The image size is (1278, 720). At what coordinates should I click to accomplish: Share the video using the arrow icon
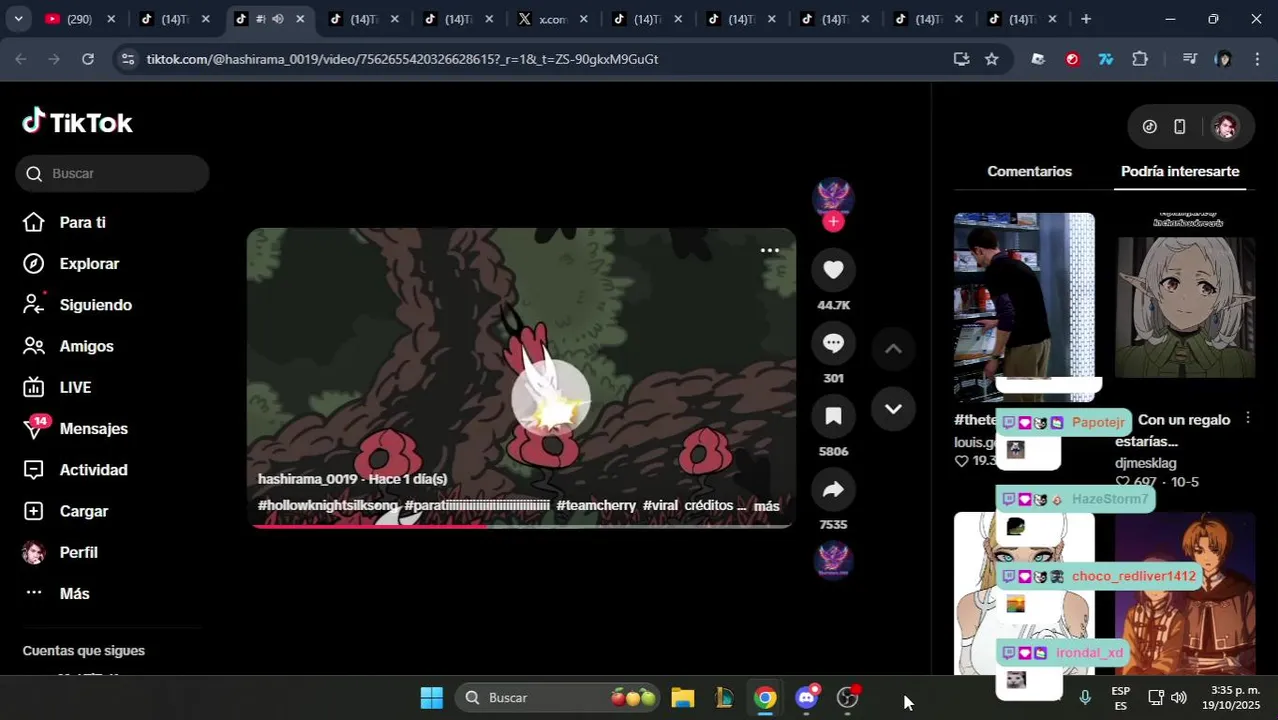point(833,489)
